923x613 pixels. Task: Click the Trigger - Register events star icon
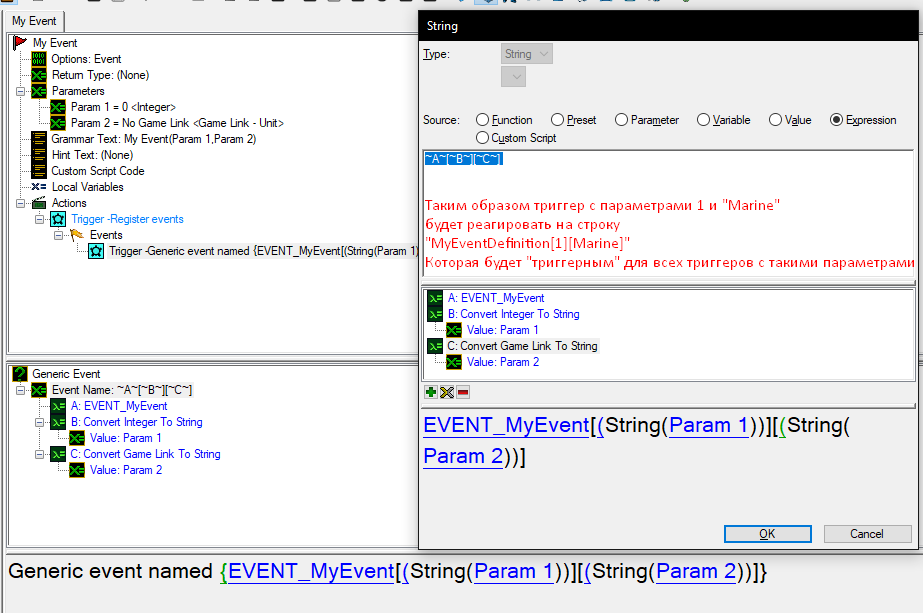(x=58, y=219)
